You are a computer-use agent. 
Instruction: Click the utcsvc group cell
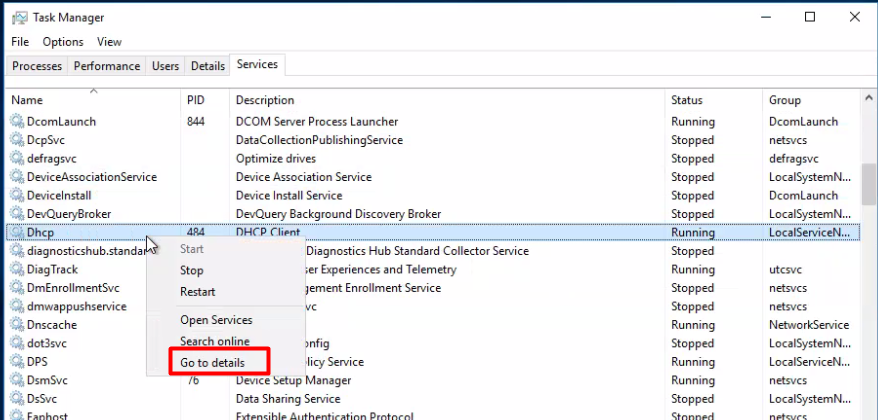[785, 269]
